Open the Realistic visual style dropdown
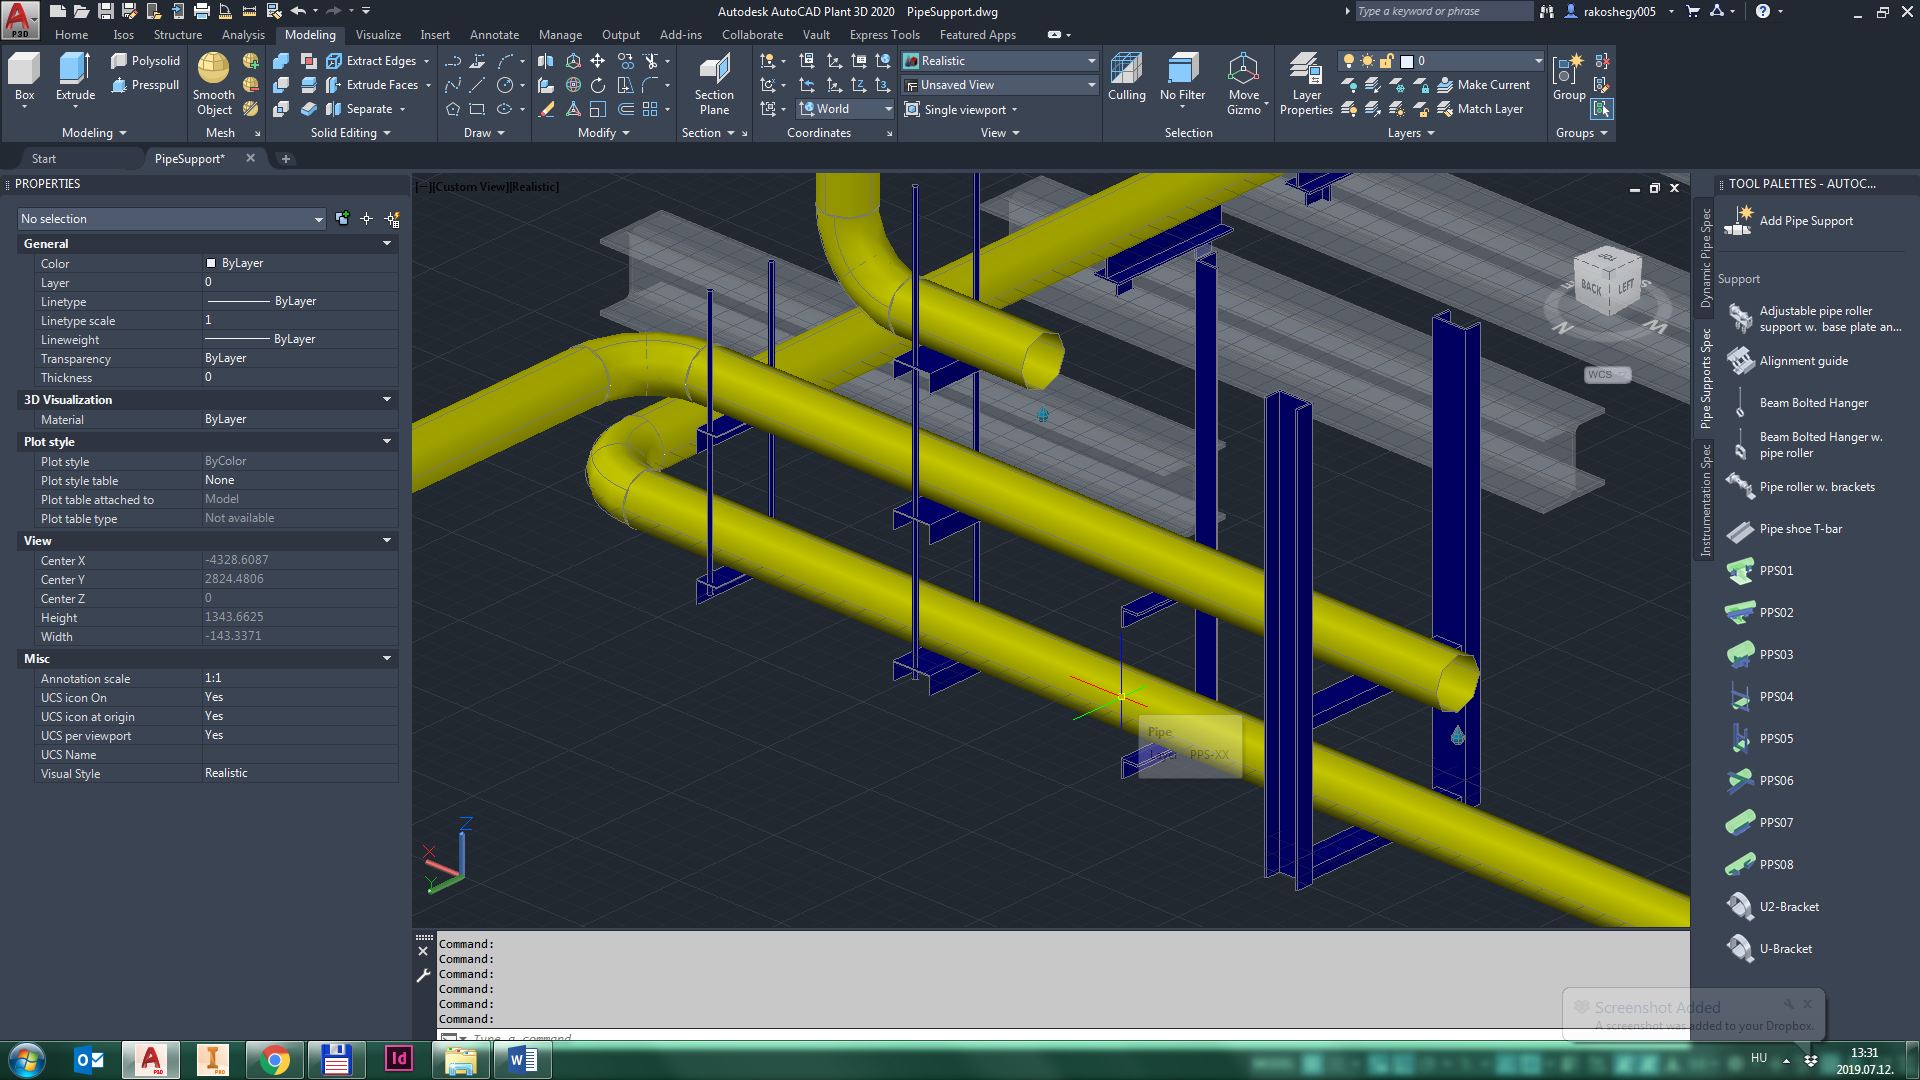Viewport: 1920px width, 1080px height. (1091, 61)
